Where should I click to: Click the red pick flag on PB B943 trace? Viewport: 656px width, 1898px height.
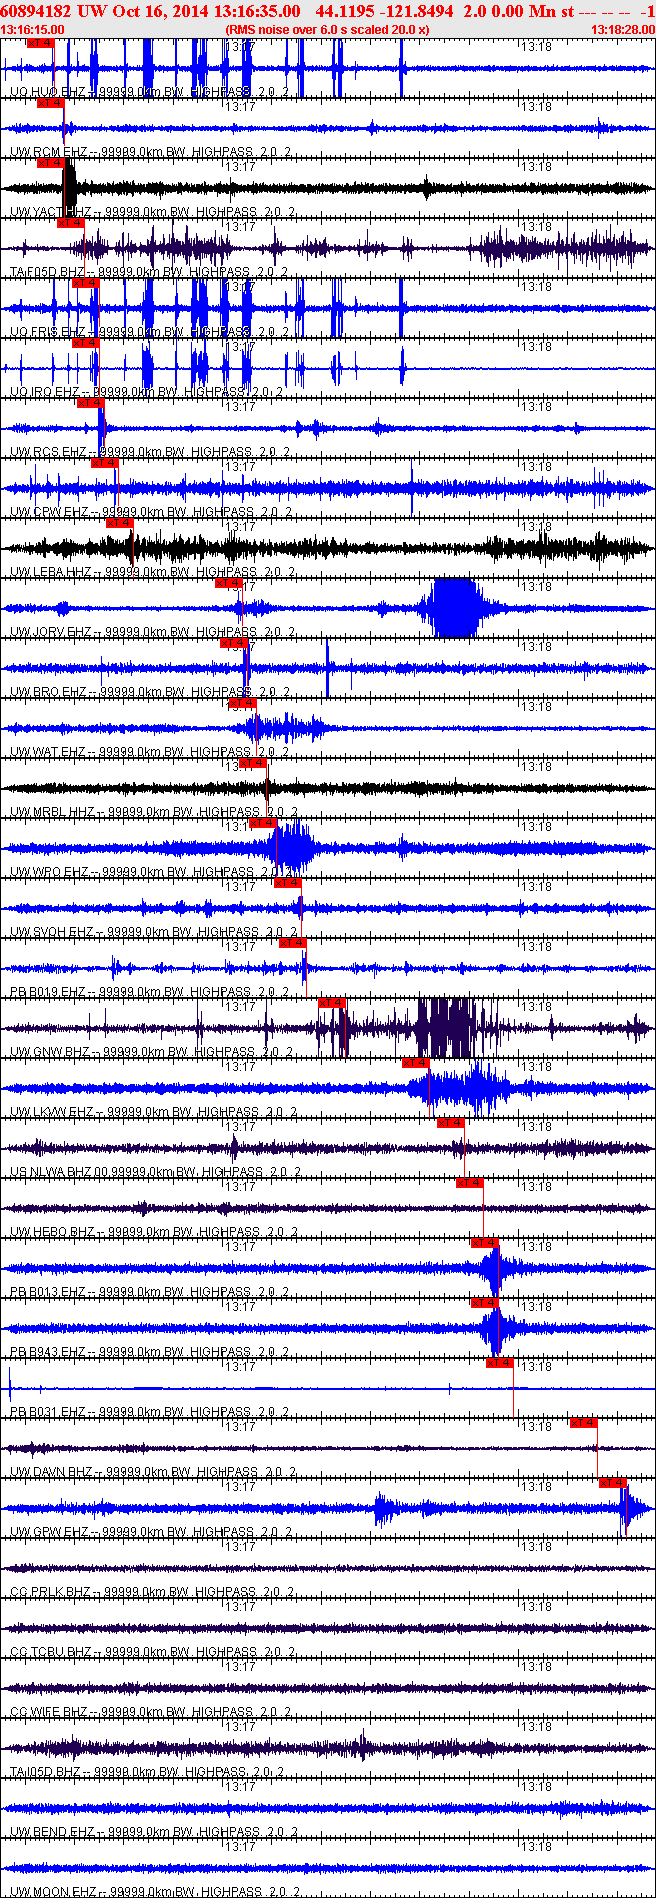485,1303
